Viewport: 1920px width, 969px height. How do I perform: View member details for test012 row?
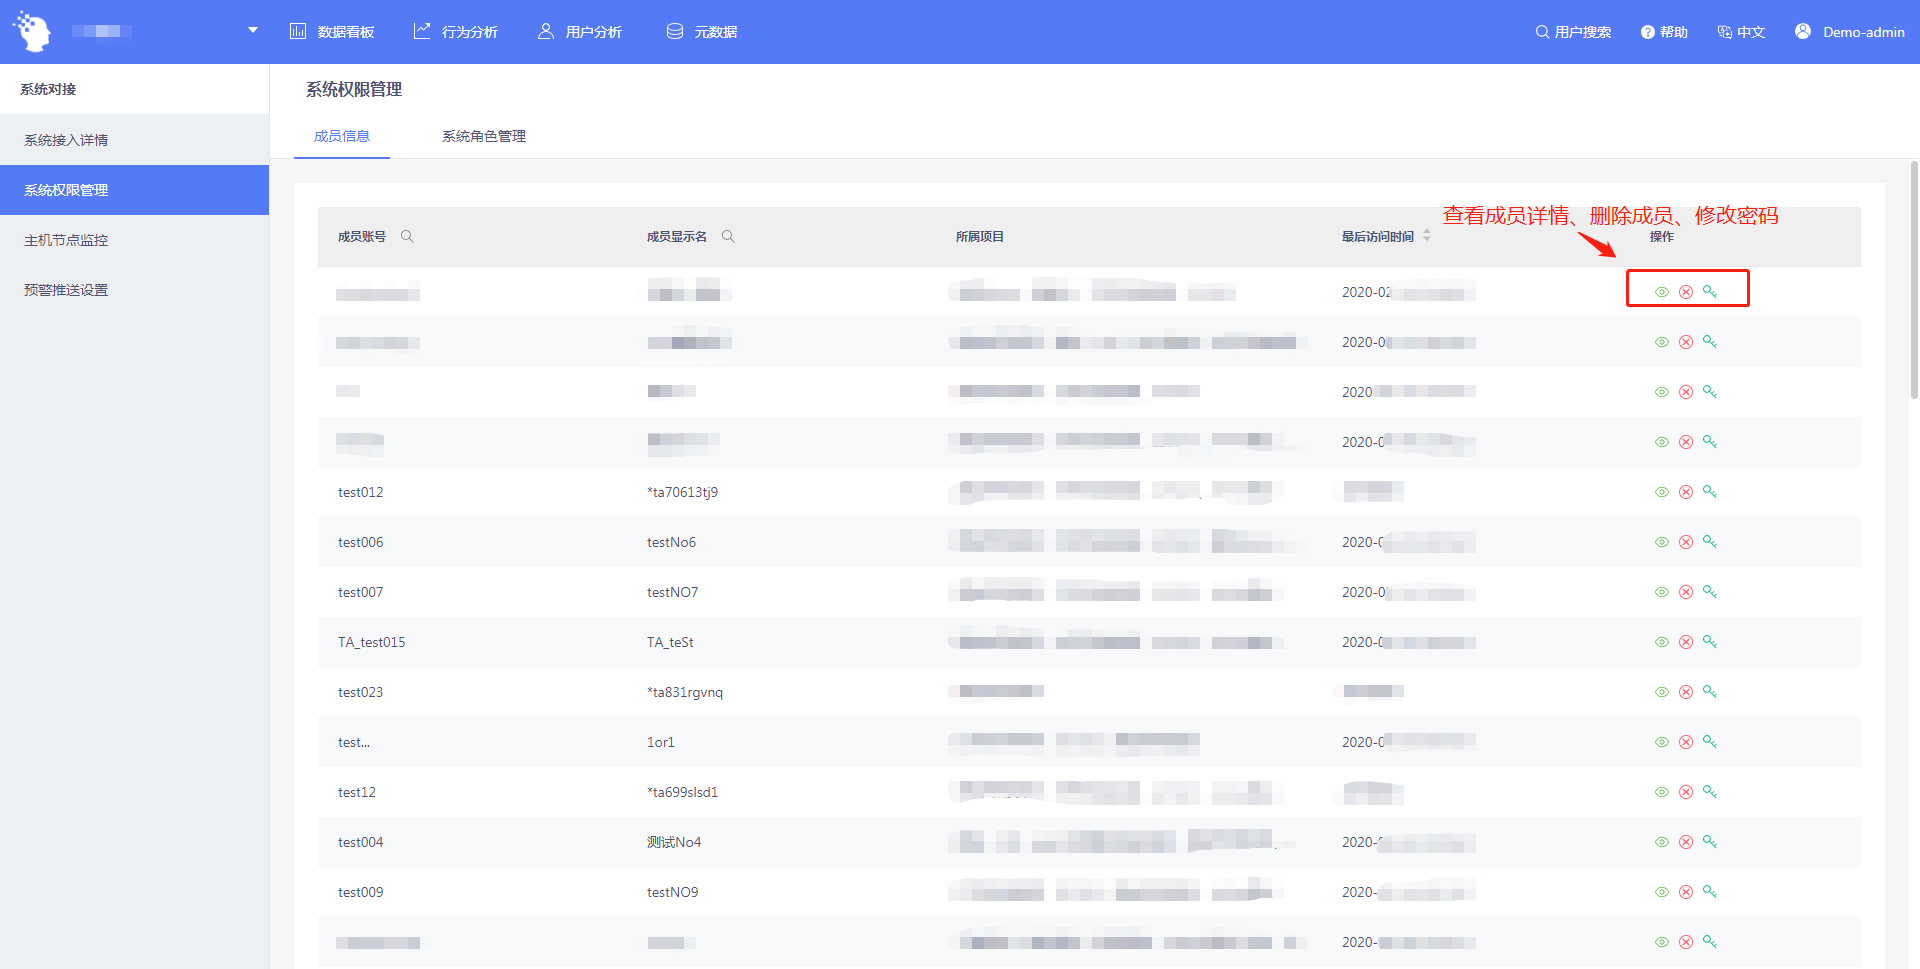coord(1662,492)
